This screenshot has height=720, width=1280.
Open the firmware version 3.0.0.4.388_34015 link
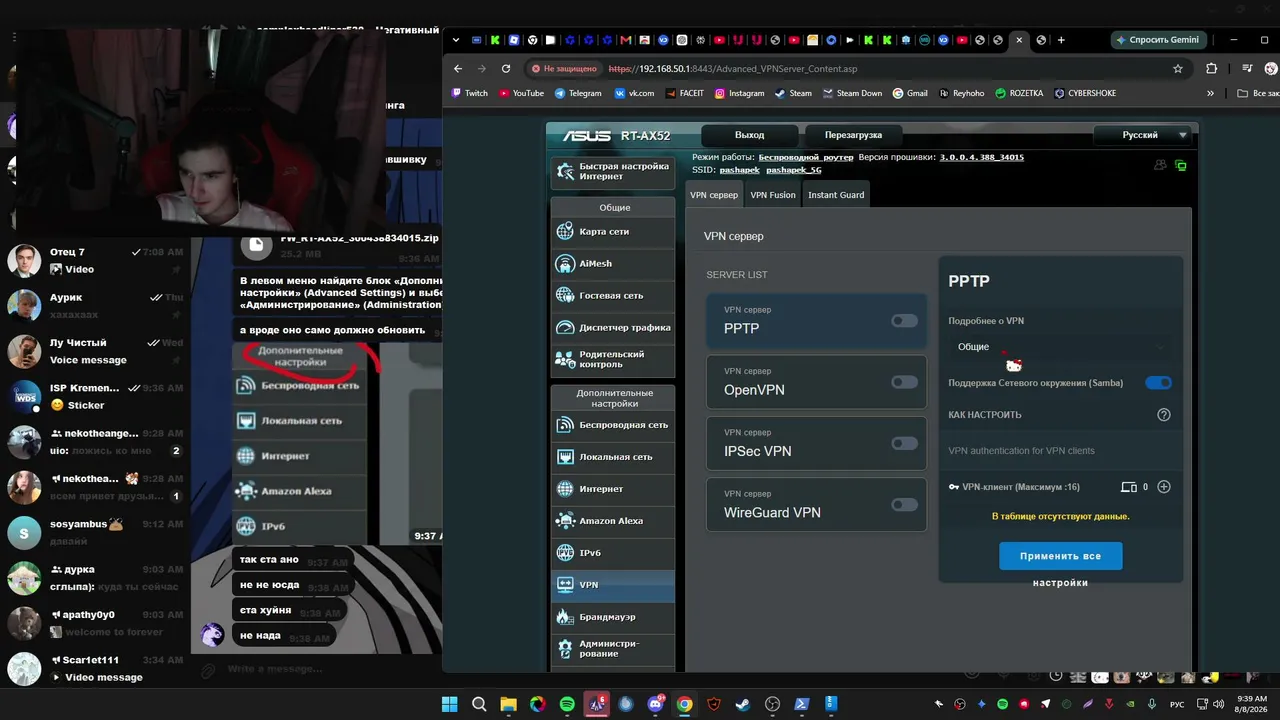coord(981,157)
